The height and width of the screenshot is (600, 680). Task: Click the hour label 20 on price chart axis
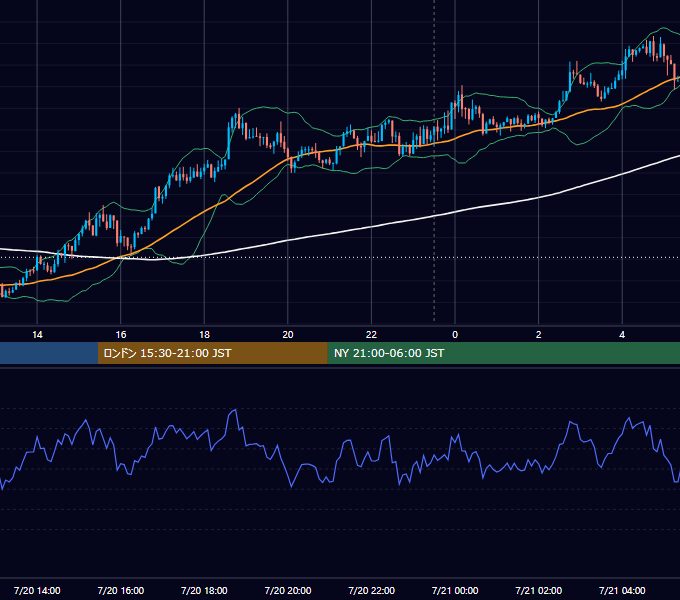click(288, 335)
